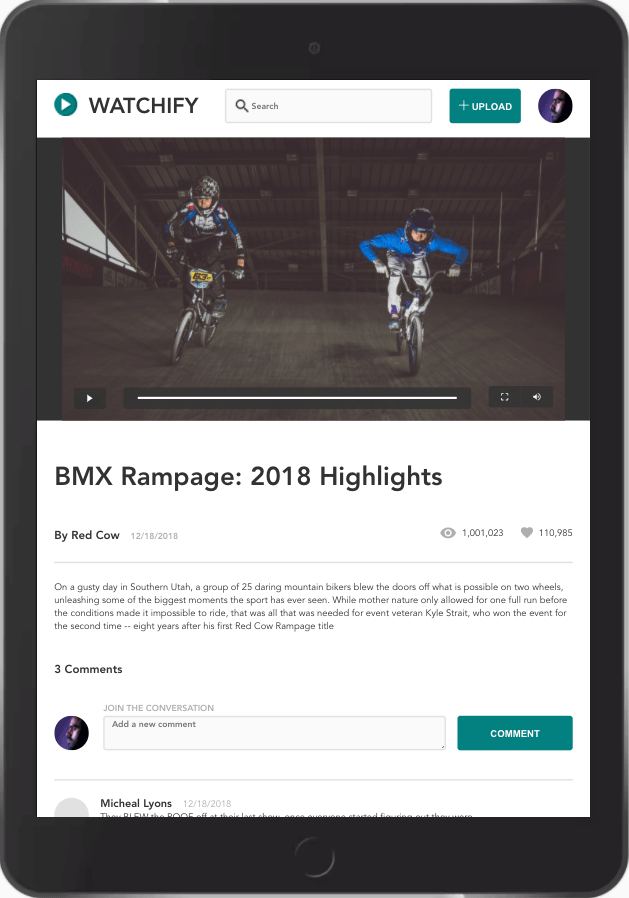629x898 pixels.
Task: Click the BMX video frame
Action: [313, 263]
